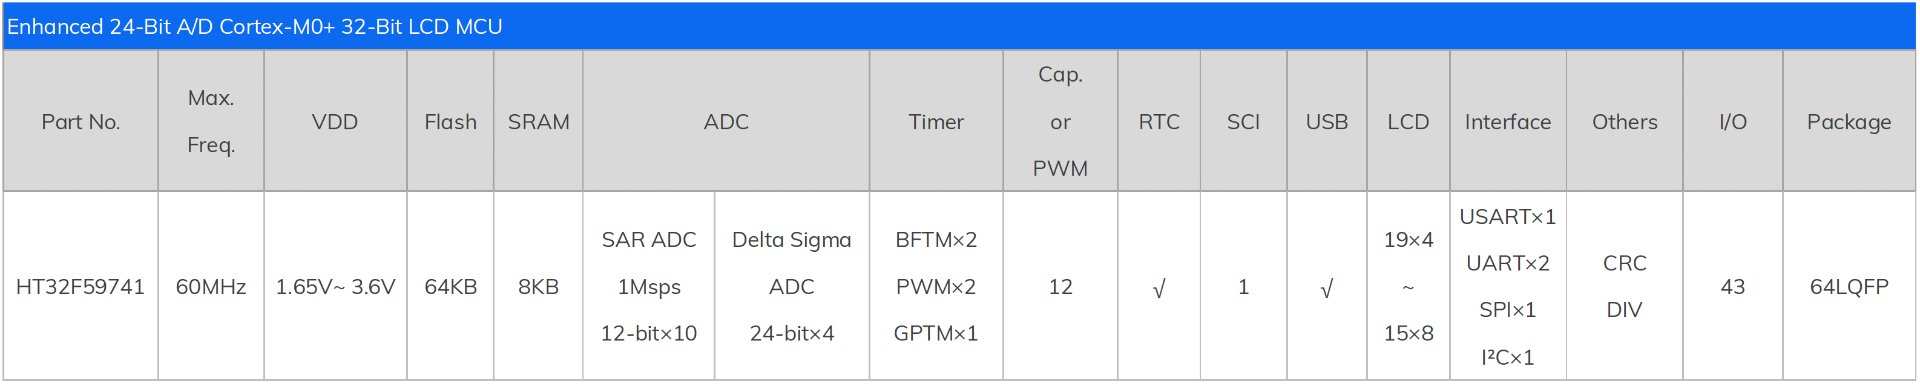Click the Flash column header
The width and height of the screenshot is (1920, 384).
click(450, 122)
